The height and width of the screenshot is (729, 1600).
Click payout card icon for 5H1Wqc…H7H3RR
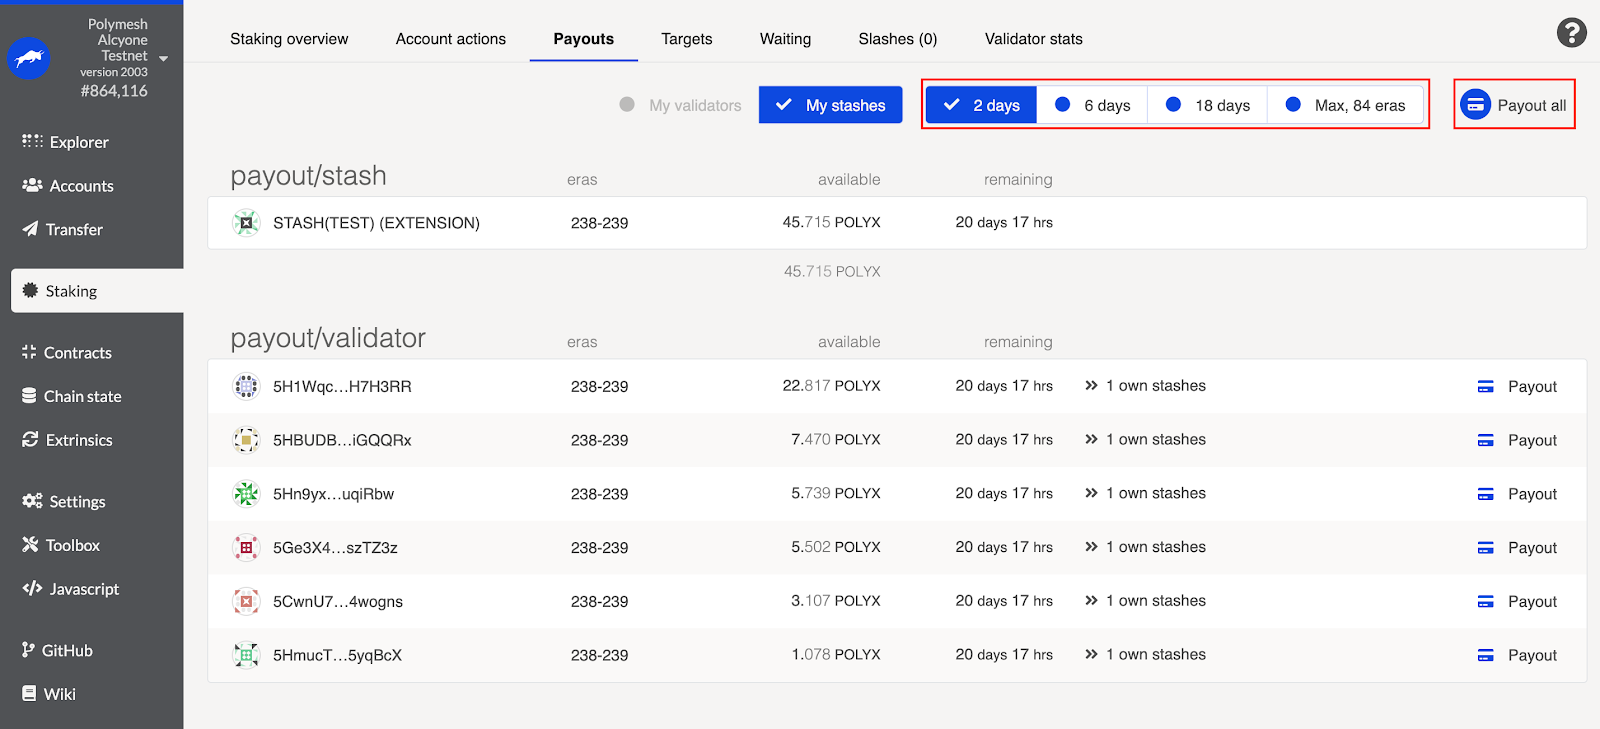[1486, 386]
